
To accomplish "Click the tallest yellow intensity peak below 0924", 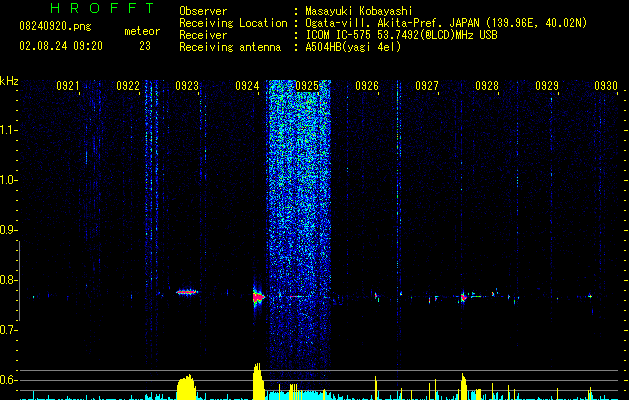I will click(x=258, y=381).
